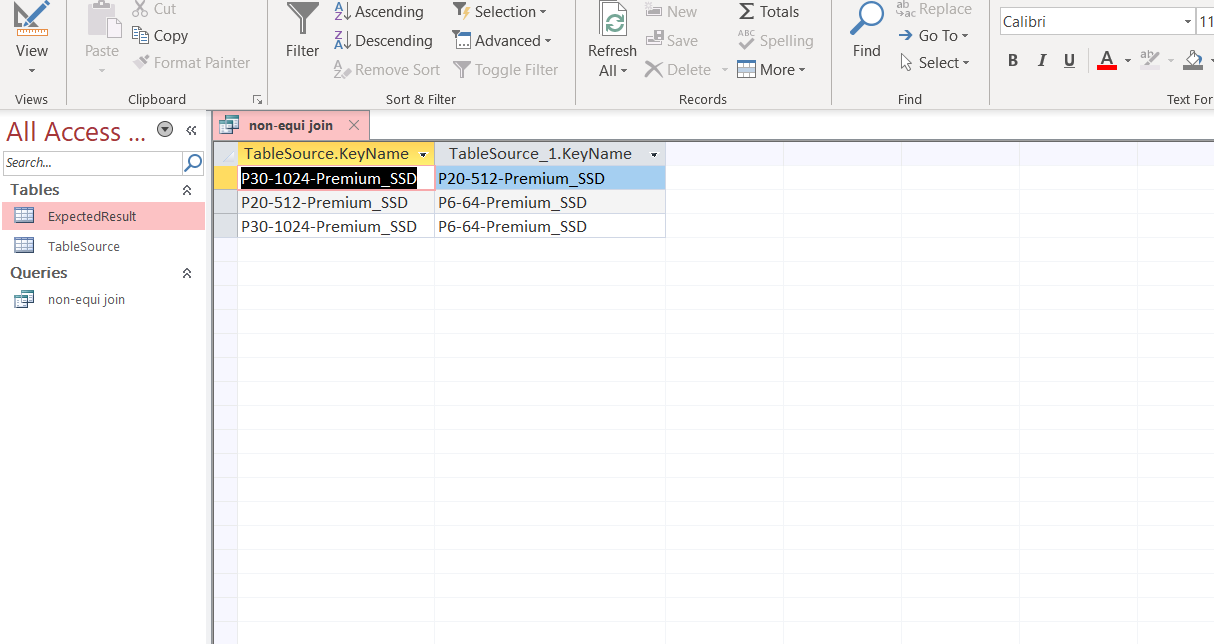Image resolution: width=1214 pixels, height=644 pixels.
Task: Click the select-all corner of the datasheet
Action: tap(225, 154)
